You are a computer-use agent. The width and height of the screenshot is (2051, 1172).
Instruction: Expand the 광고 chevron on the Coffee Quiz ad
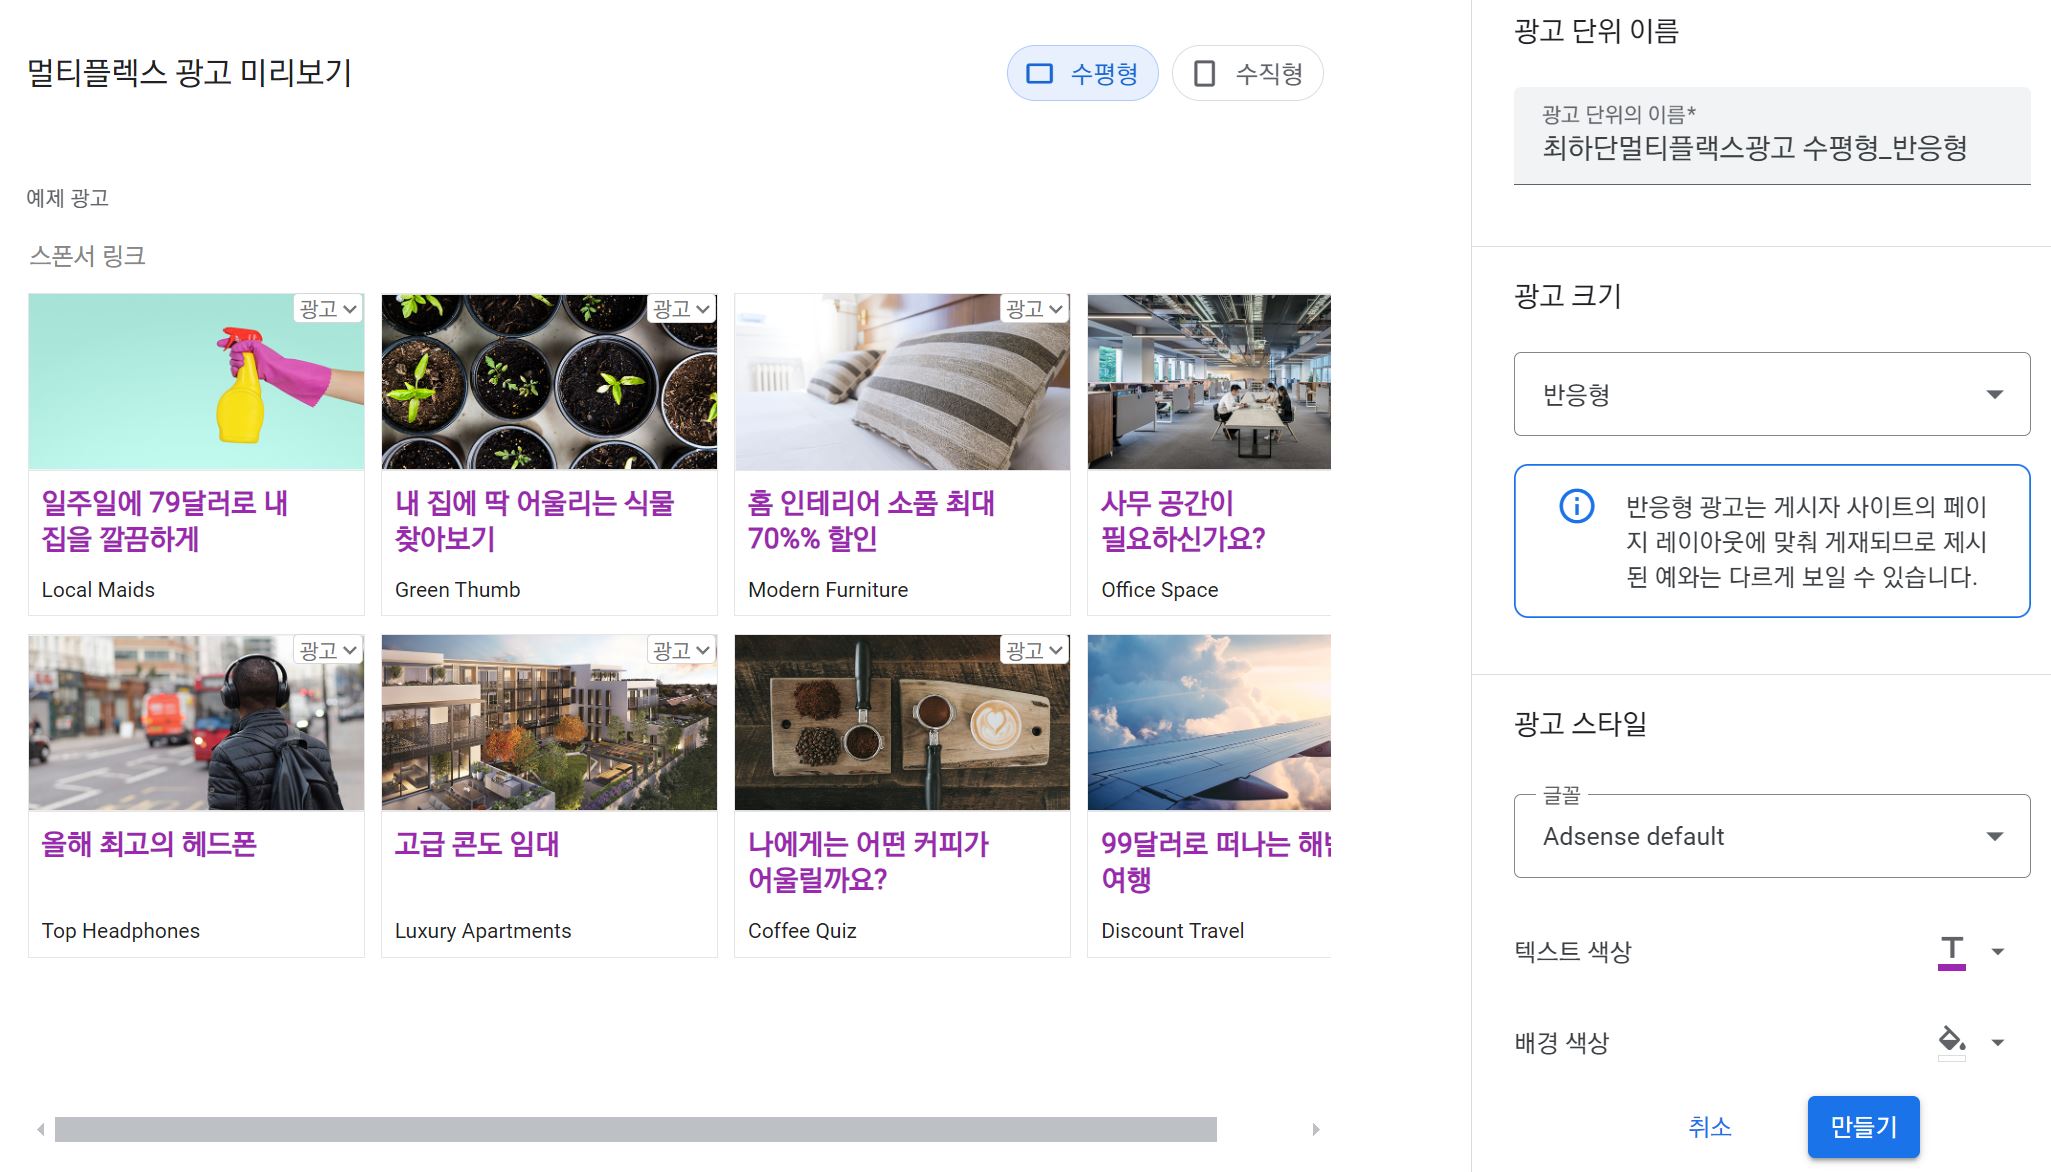pyautogui.click(x=1056, y=650)
